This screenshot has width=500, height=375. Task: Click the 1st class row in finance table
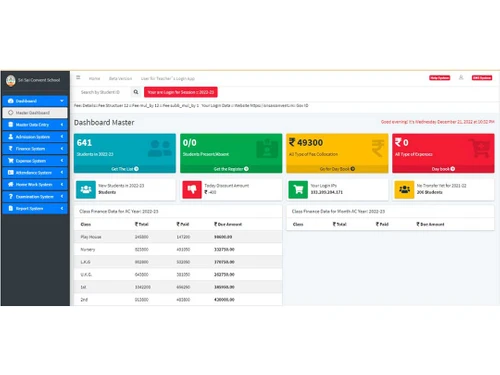click(x=178, y=287)
